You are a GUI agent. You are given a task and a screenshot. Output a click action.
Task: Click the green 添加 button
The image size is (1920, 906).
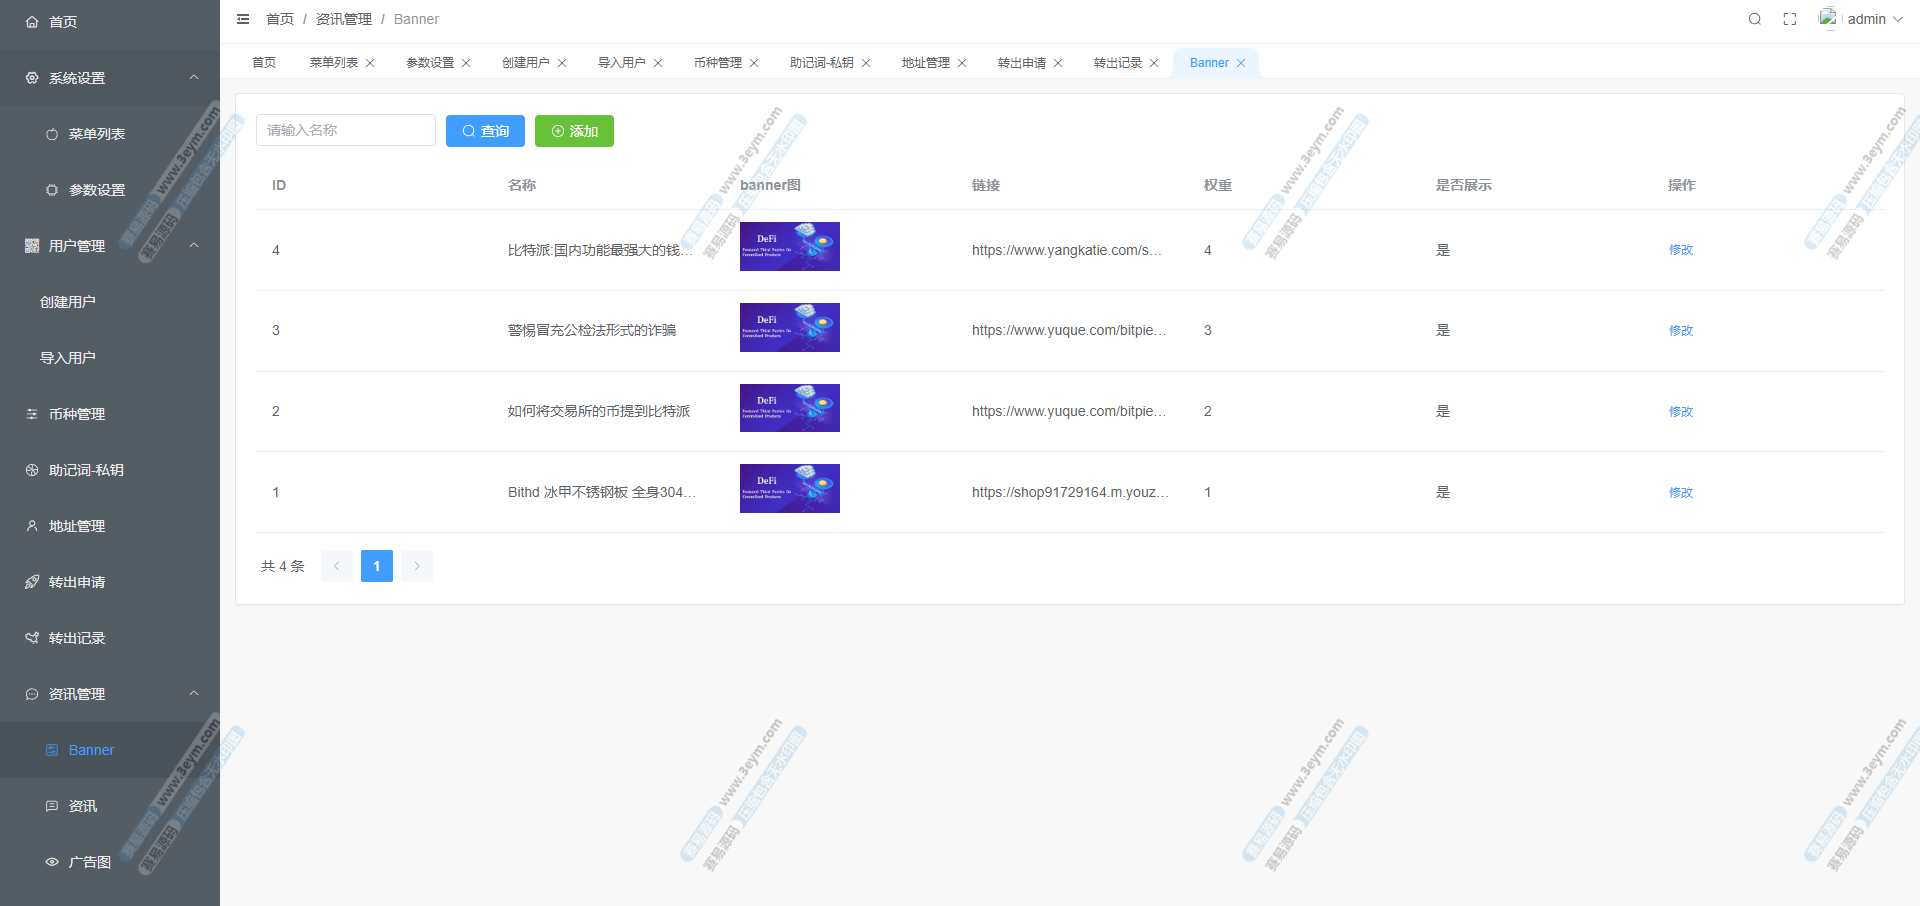(574, 131)
